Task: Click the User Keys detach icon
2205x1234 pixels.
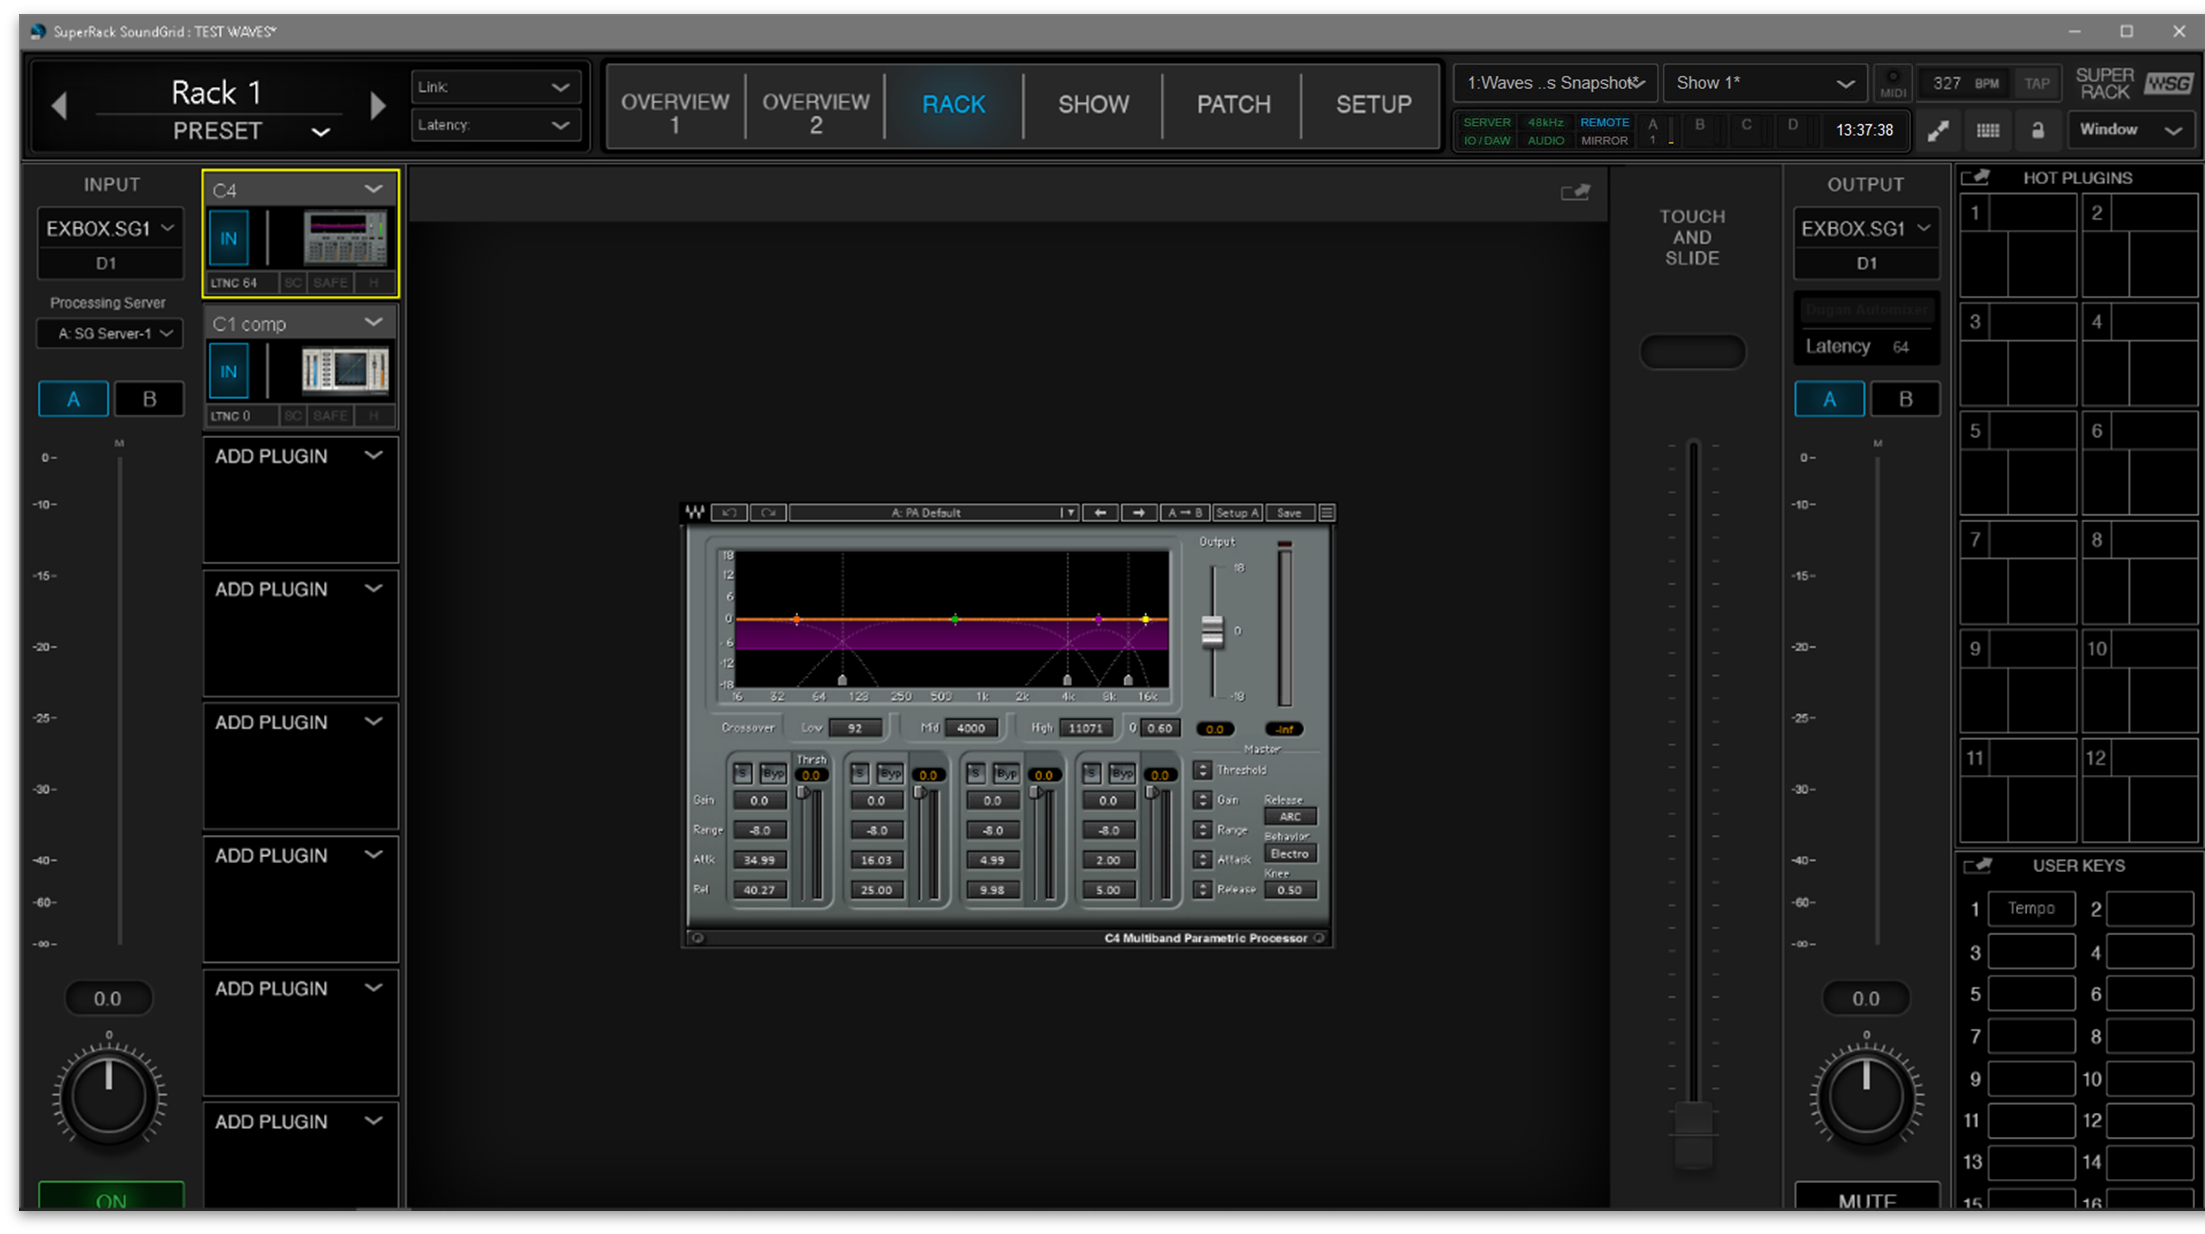Action: (x=1977, y=866)
